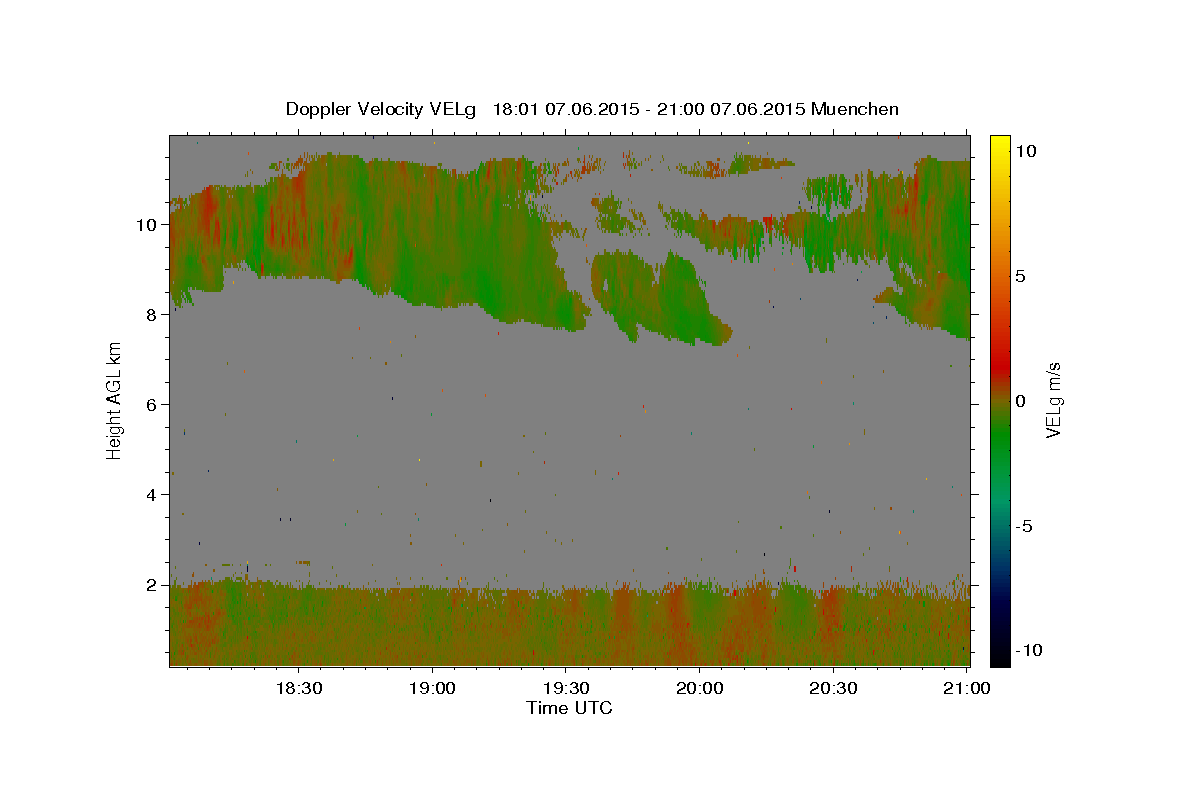Click the height axis value 8
Image resolution: width=1200 pixels, height=800 pixels.
(x=152, y=315)
